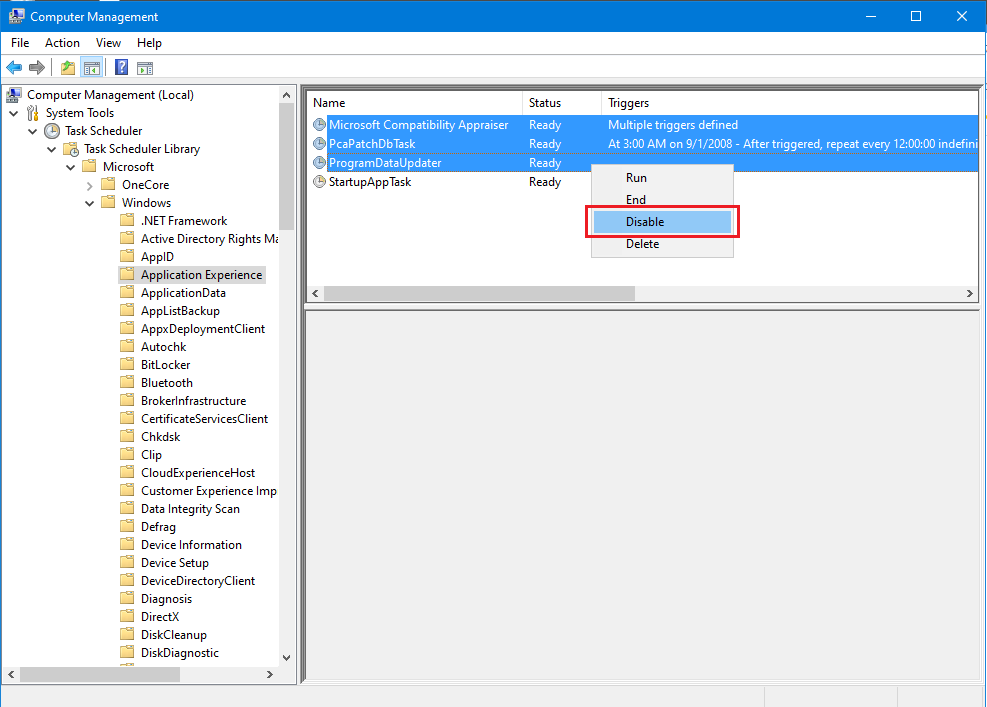Click the System Tools tools icon
The height and width of the screenshot is (707, 987).
[33, 113]
